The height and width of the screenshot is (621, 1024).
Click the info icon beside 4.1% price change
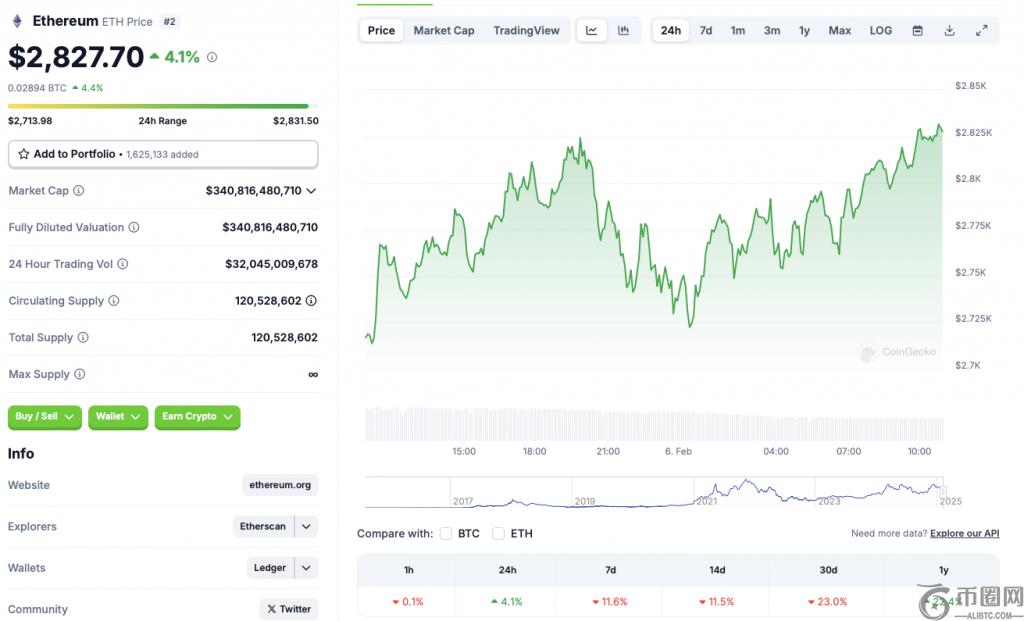point(212,57)
